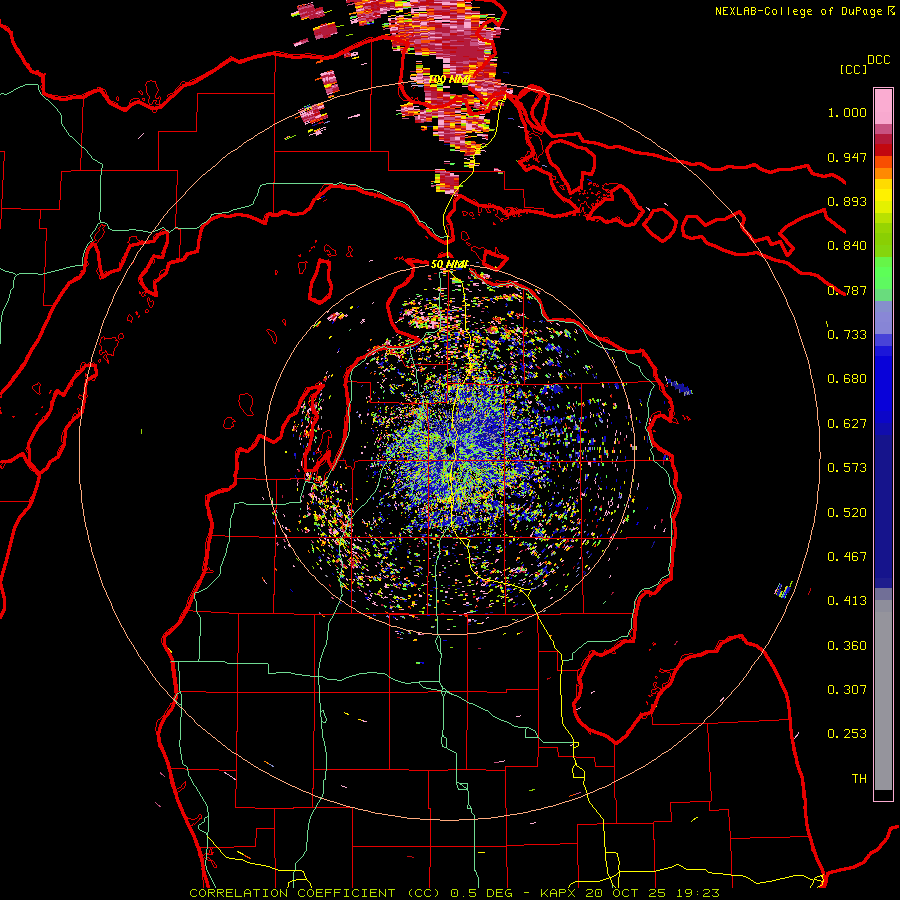Select the 0.733 scale label

pos(847,335)
